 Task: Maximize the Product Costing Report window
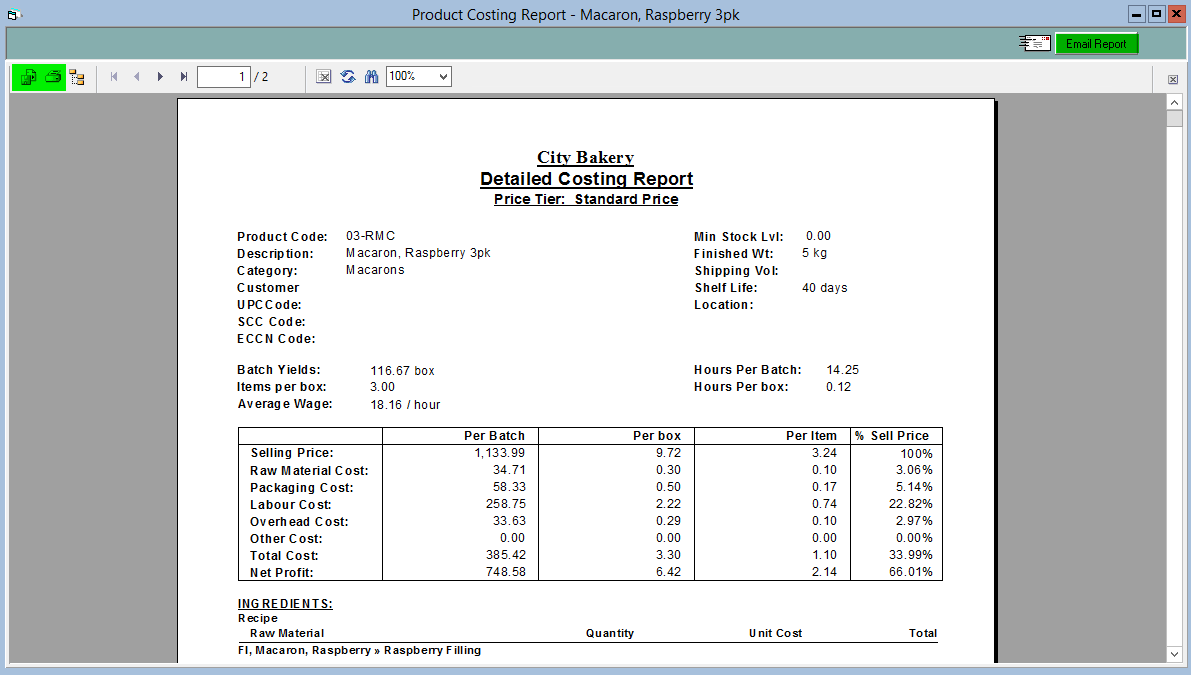coord(1156,14)
